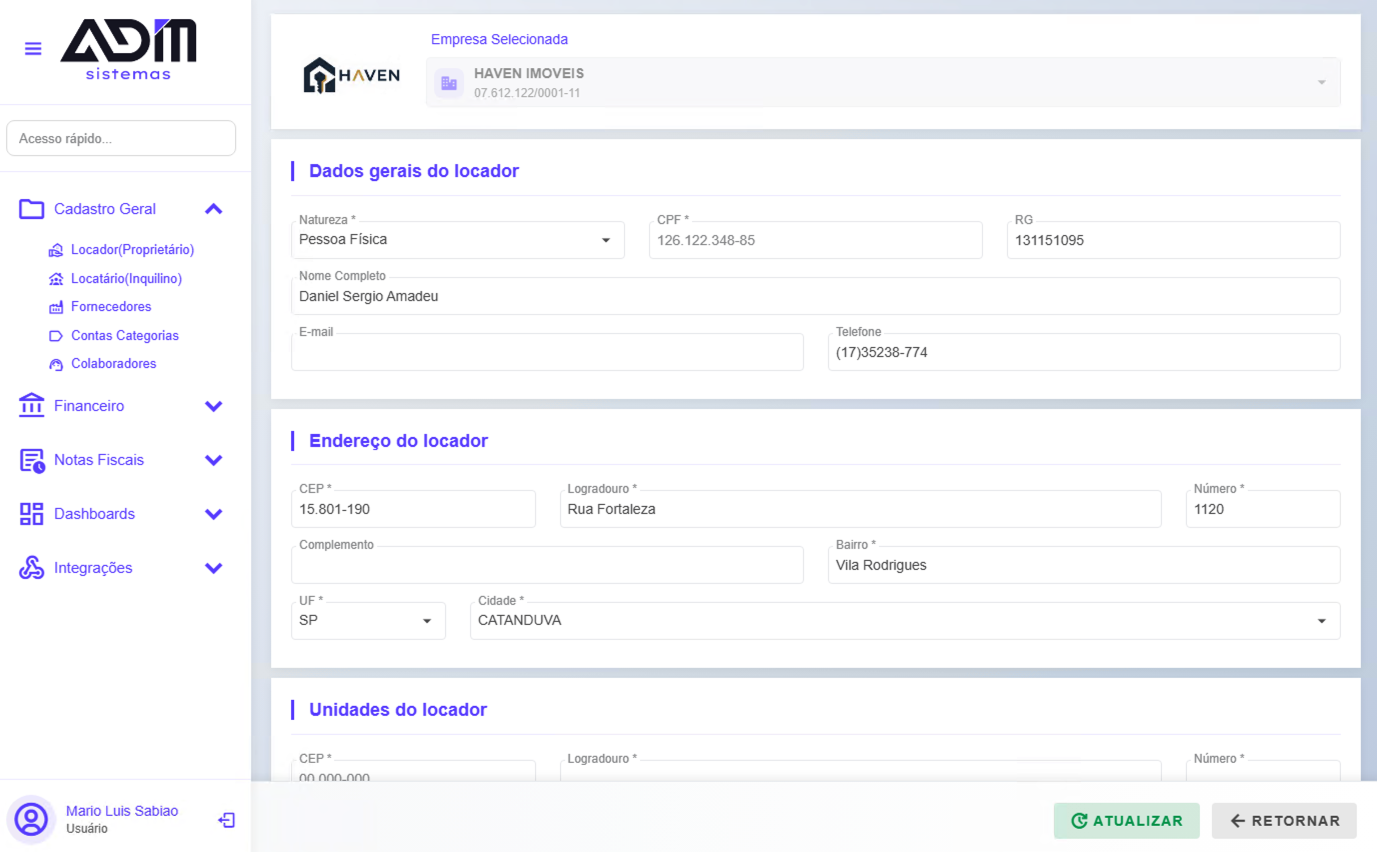
Task: Open the Empresa Selecionada dropdown arrow
Action: tap(1322, 82)
